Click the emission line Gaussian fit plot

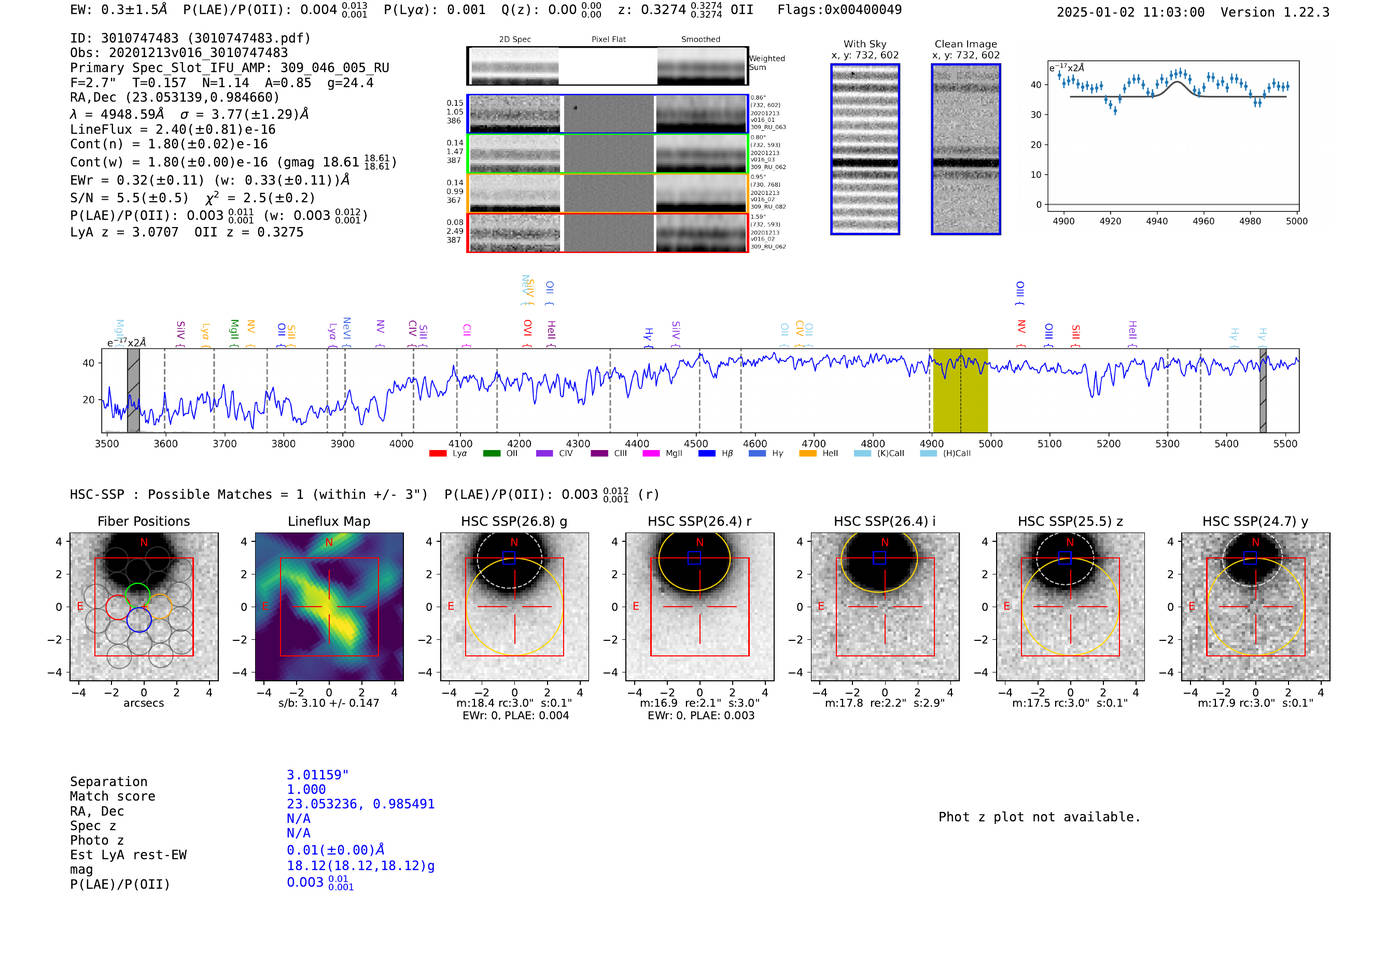(x=1173, y=136)
